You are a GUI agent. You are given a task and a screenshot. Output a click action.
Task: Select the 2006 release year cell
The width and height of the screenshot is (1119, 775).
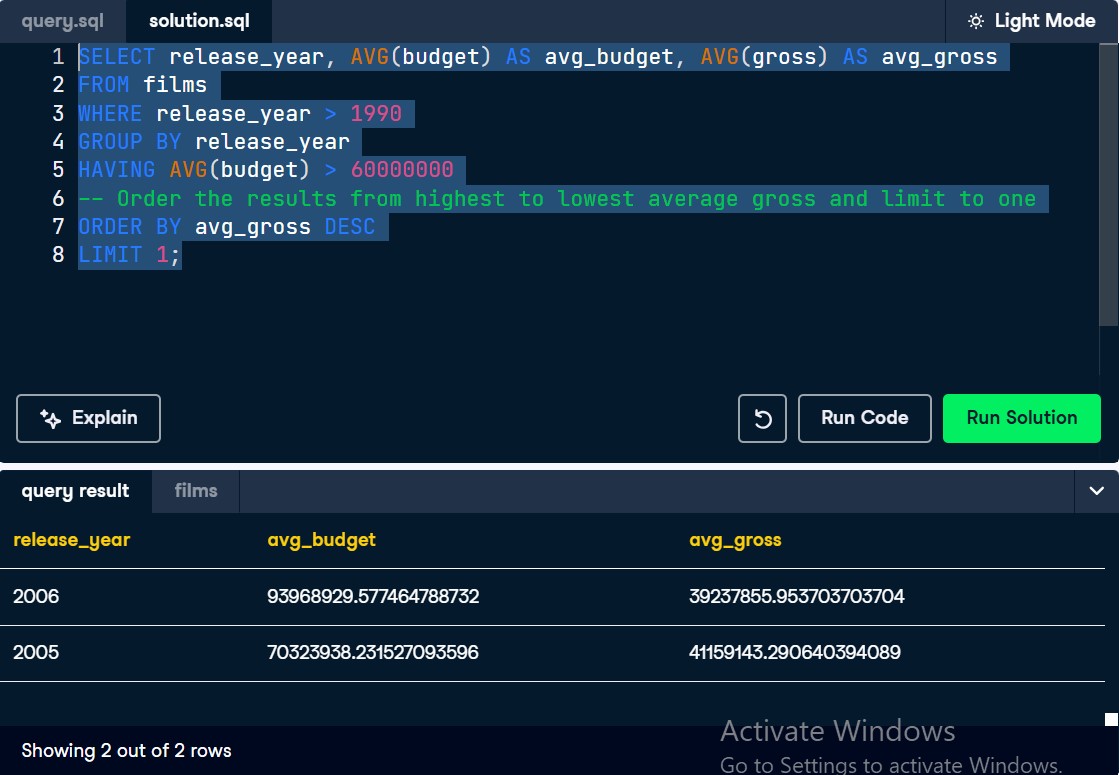[36, 597]
